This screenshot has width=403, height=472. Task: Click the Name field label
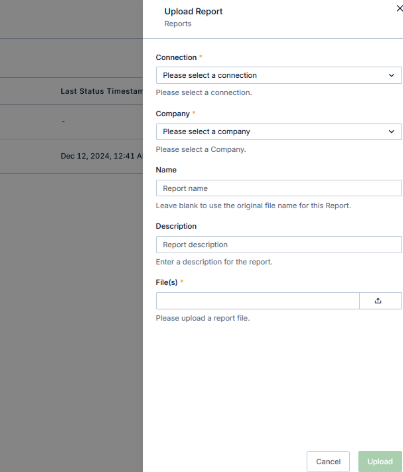tap(166, 170)
